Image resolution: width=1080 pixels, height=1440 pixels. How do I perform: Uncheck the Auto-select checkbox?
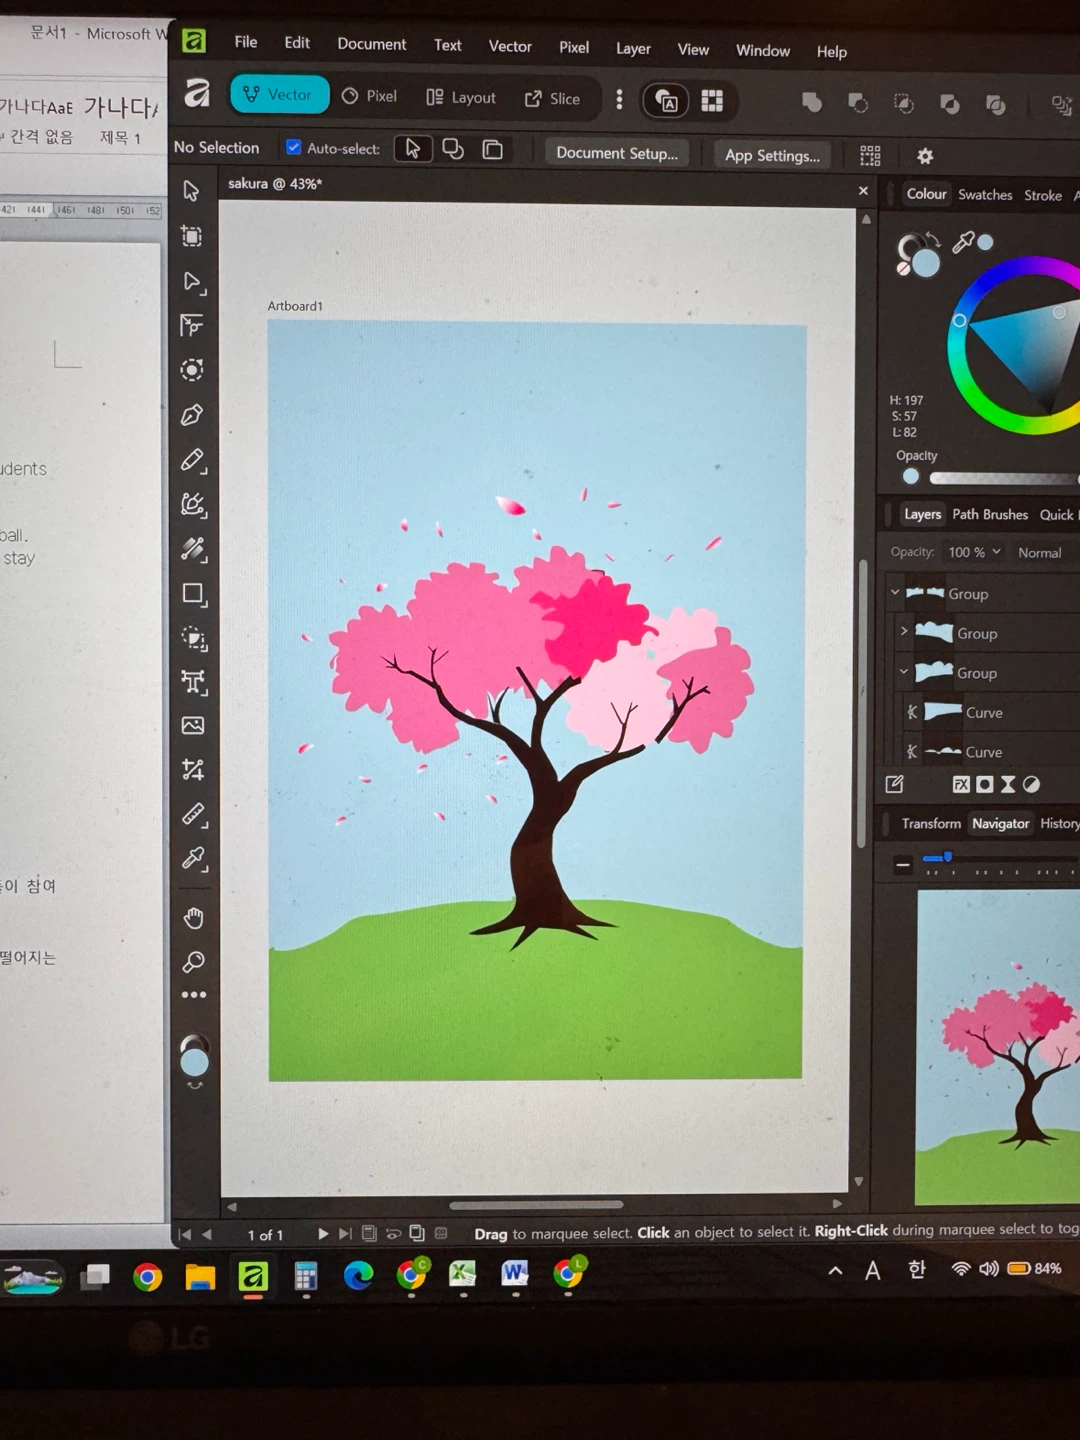coord(294,147)
